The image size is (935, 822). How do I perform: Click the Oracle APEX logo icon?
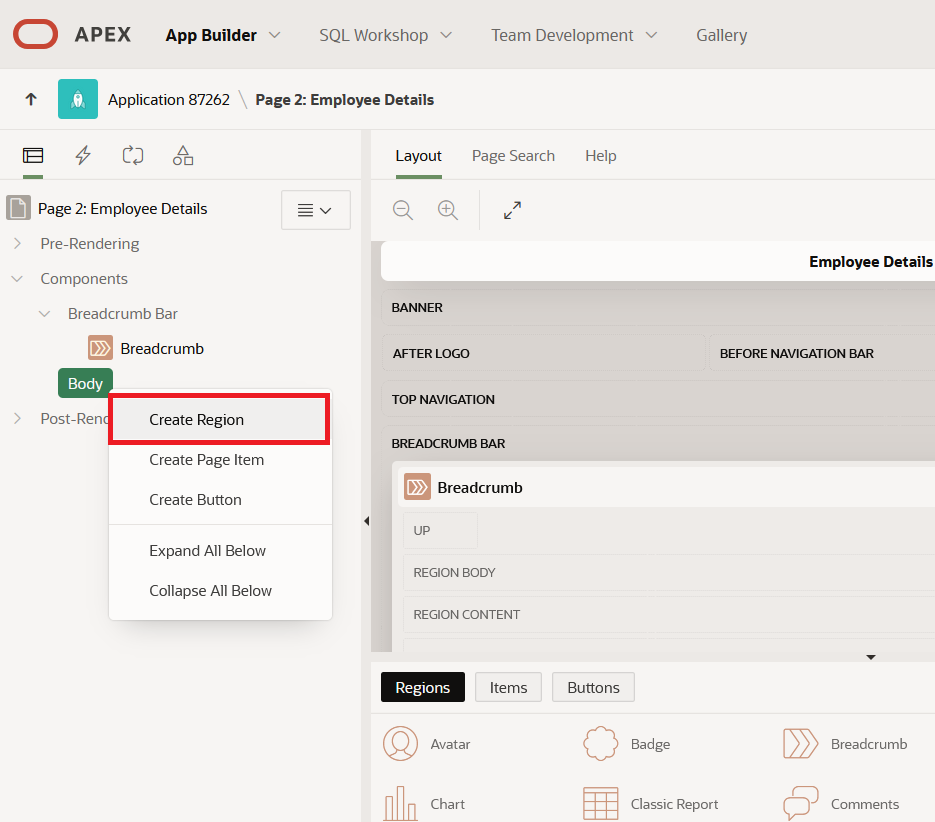tap(36, 34)
